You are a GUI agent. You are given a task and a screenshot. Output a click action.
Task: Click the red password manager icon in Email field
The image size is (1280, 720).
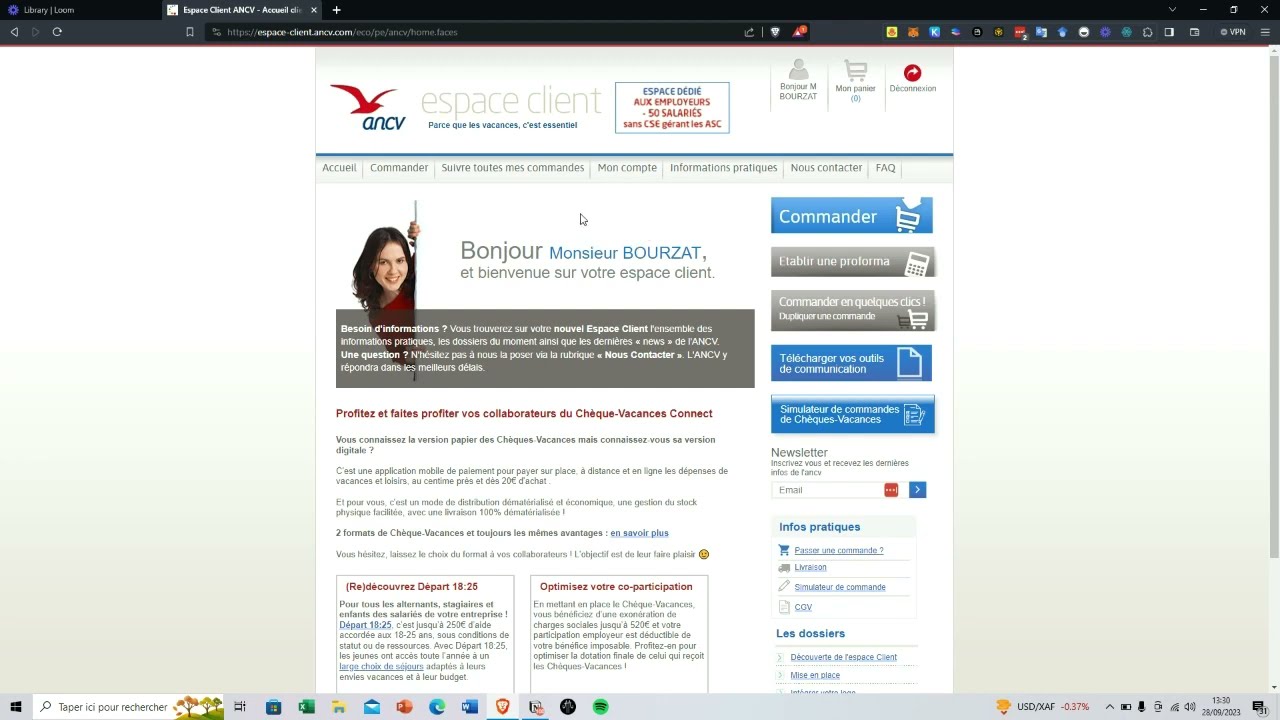pos(891,490)
